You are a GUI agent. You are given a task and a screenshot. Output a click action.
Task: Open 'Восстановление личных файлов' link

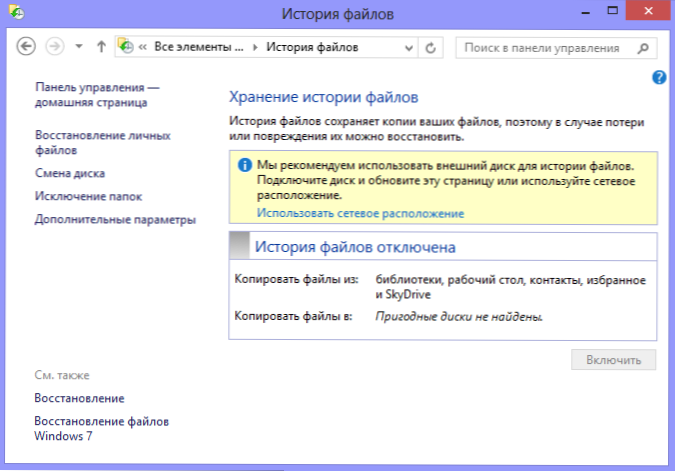coord(102,143)
